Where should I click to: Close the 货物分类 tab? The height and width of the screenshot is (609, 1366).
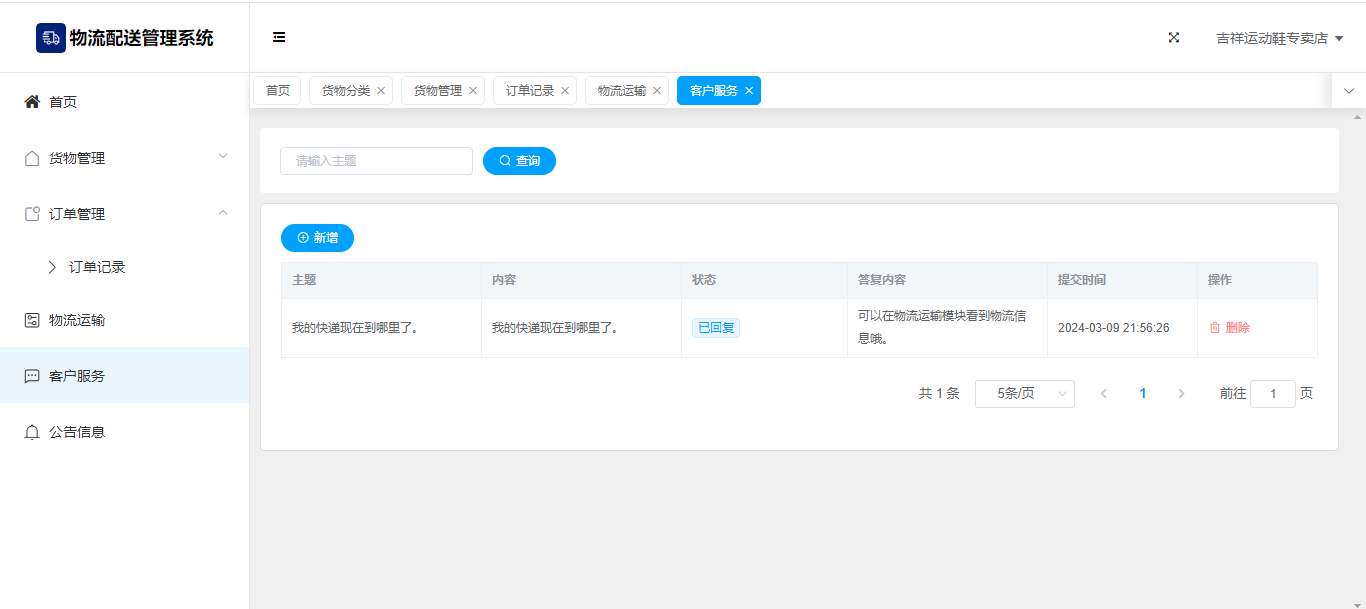pos(381,91)
